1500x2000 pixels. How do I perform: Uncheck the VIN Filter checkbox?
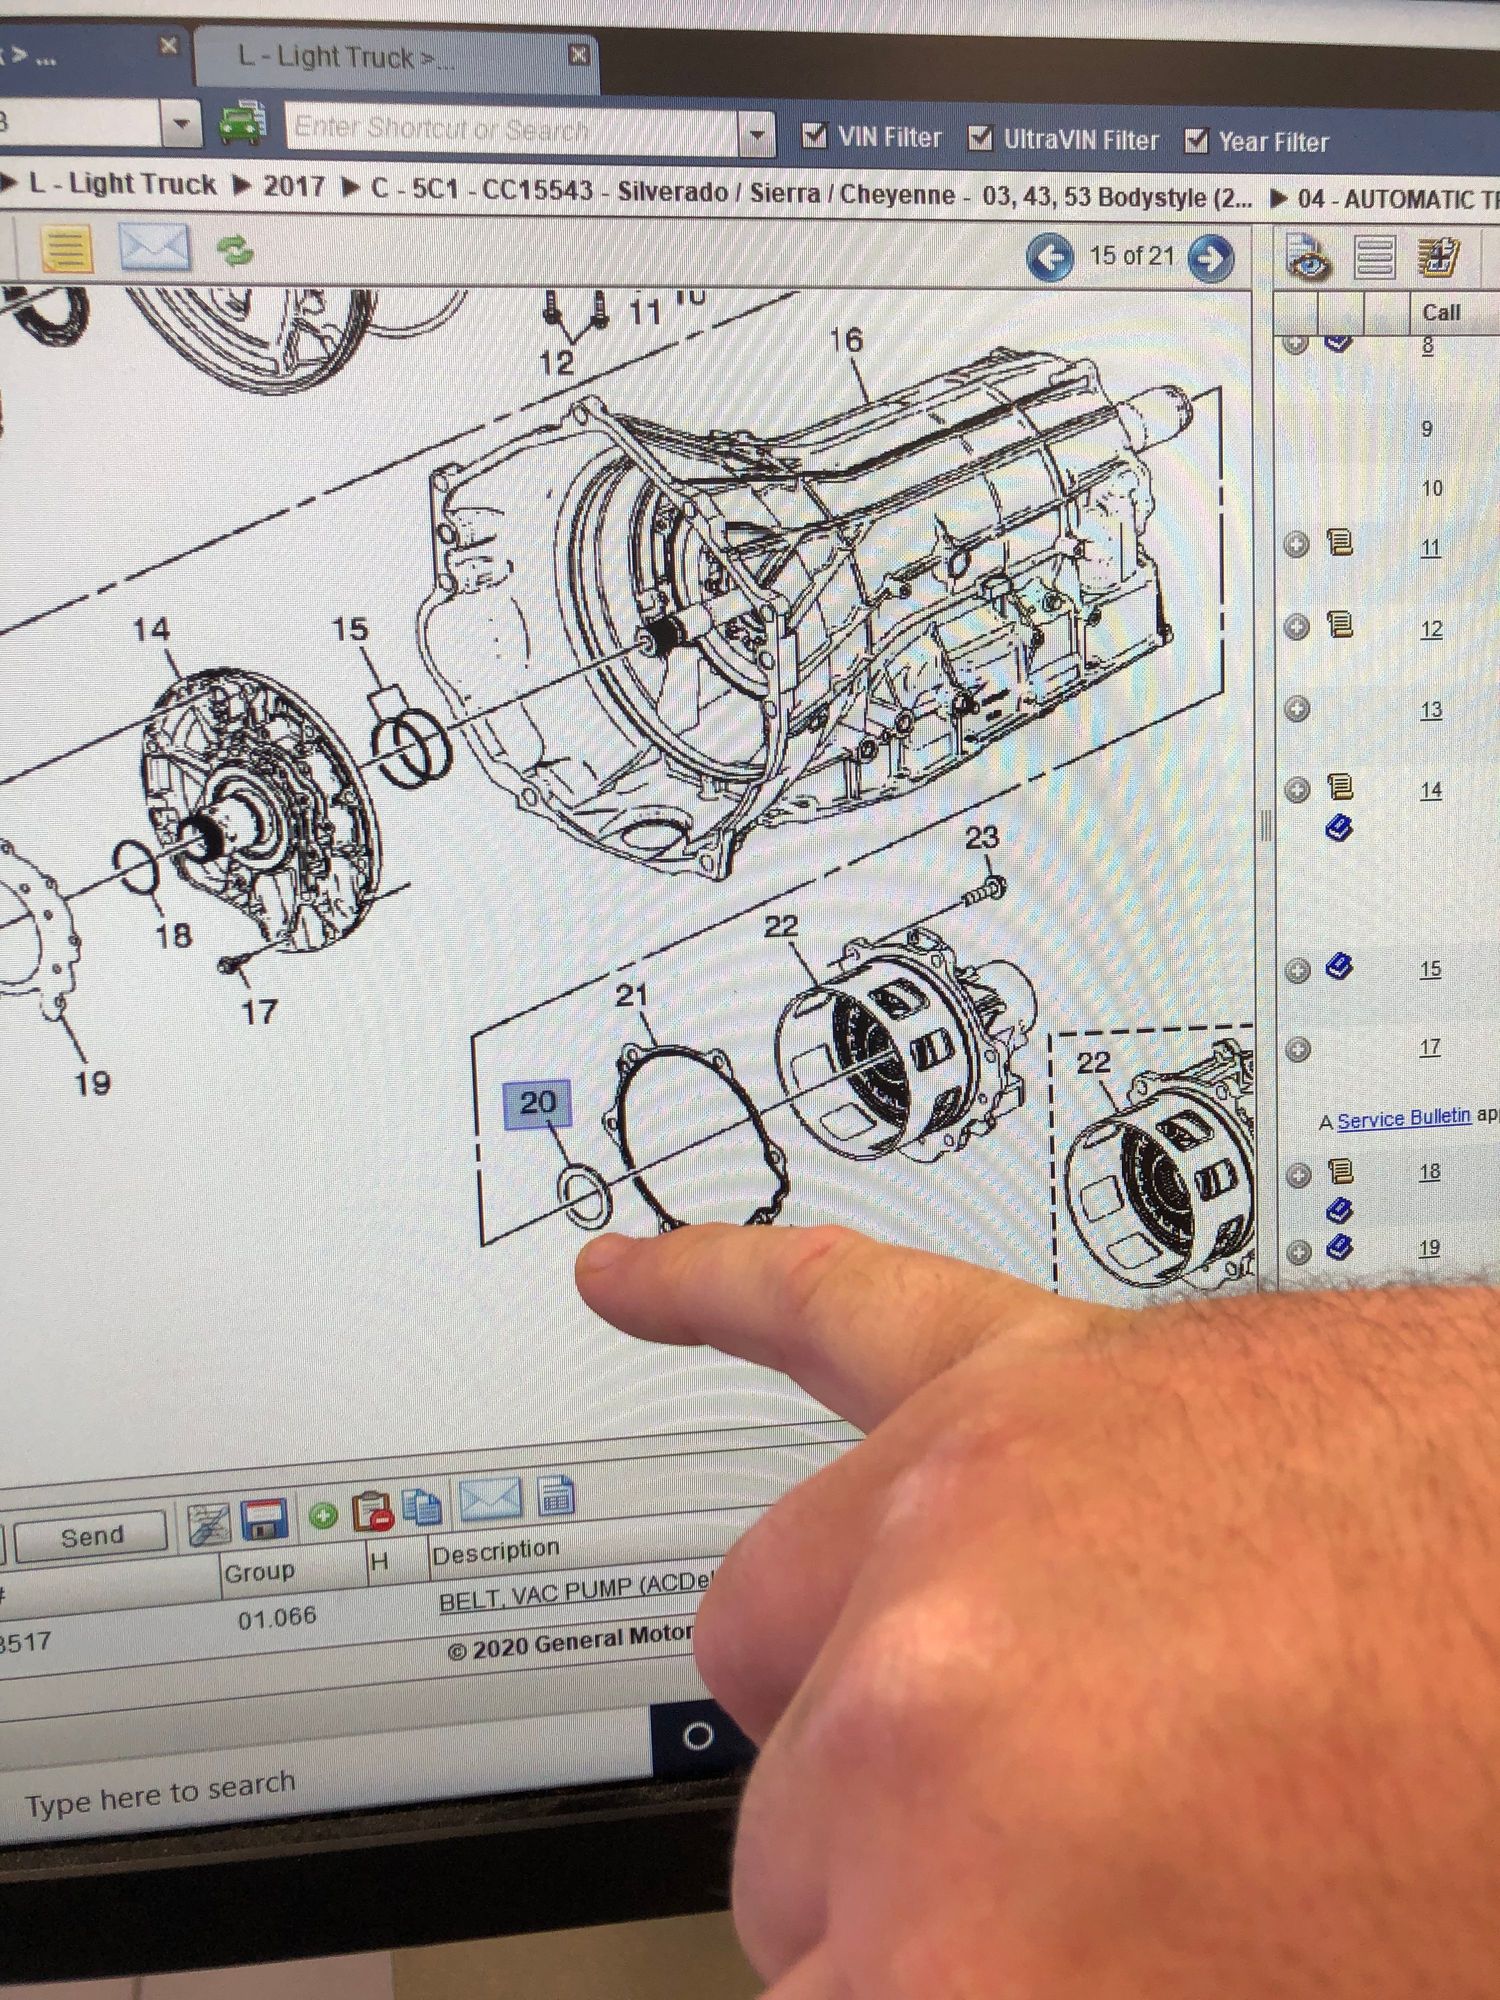click(815, 135)
